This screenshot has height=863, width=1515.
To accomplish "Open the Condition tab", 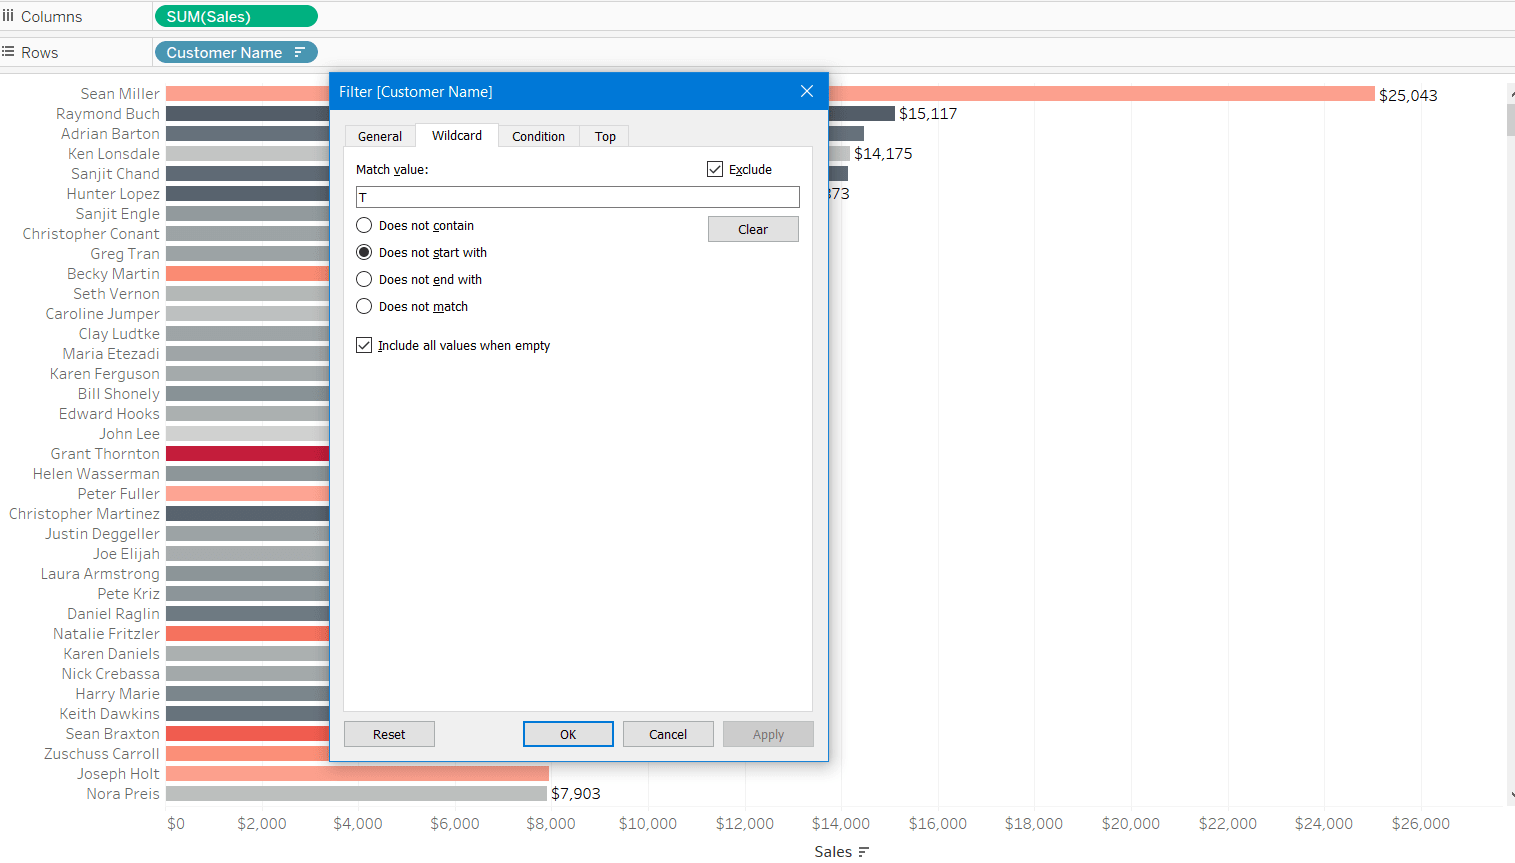I will pos(538,137).
